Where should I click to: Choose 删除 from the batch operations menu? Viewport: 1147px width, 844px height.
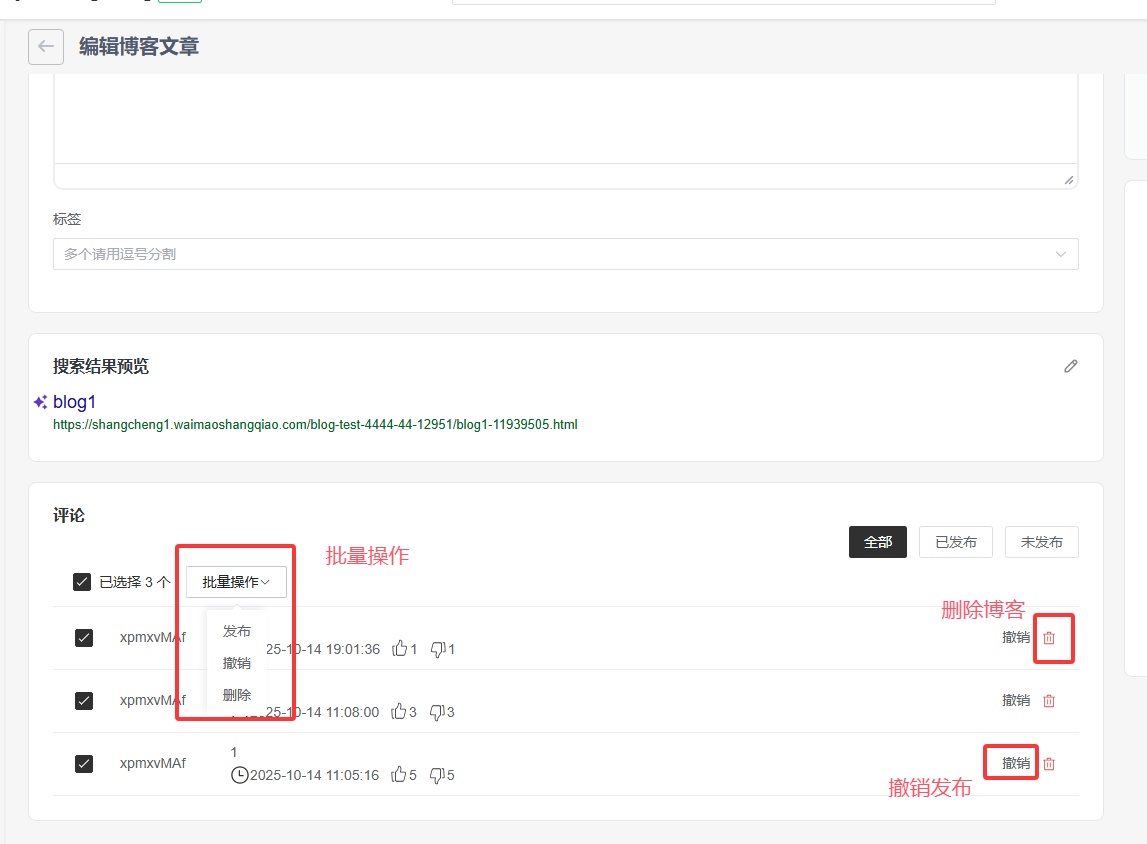pyautogui.click(x=237, y=695)
